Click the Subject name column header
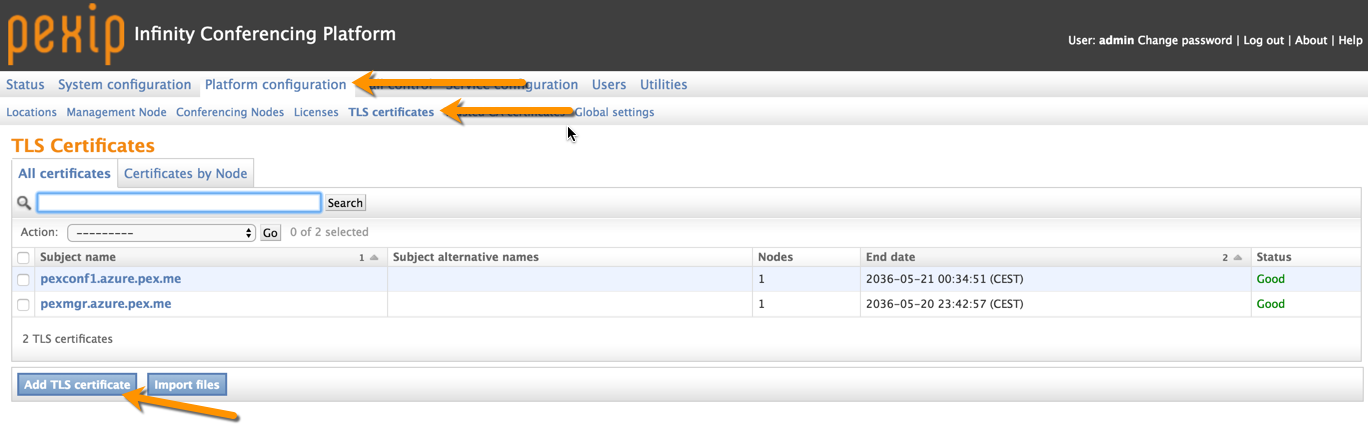This screenshot has width=1368, height=425. pyautogui.click(x=78, y=257)
